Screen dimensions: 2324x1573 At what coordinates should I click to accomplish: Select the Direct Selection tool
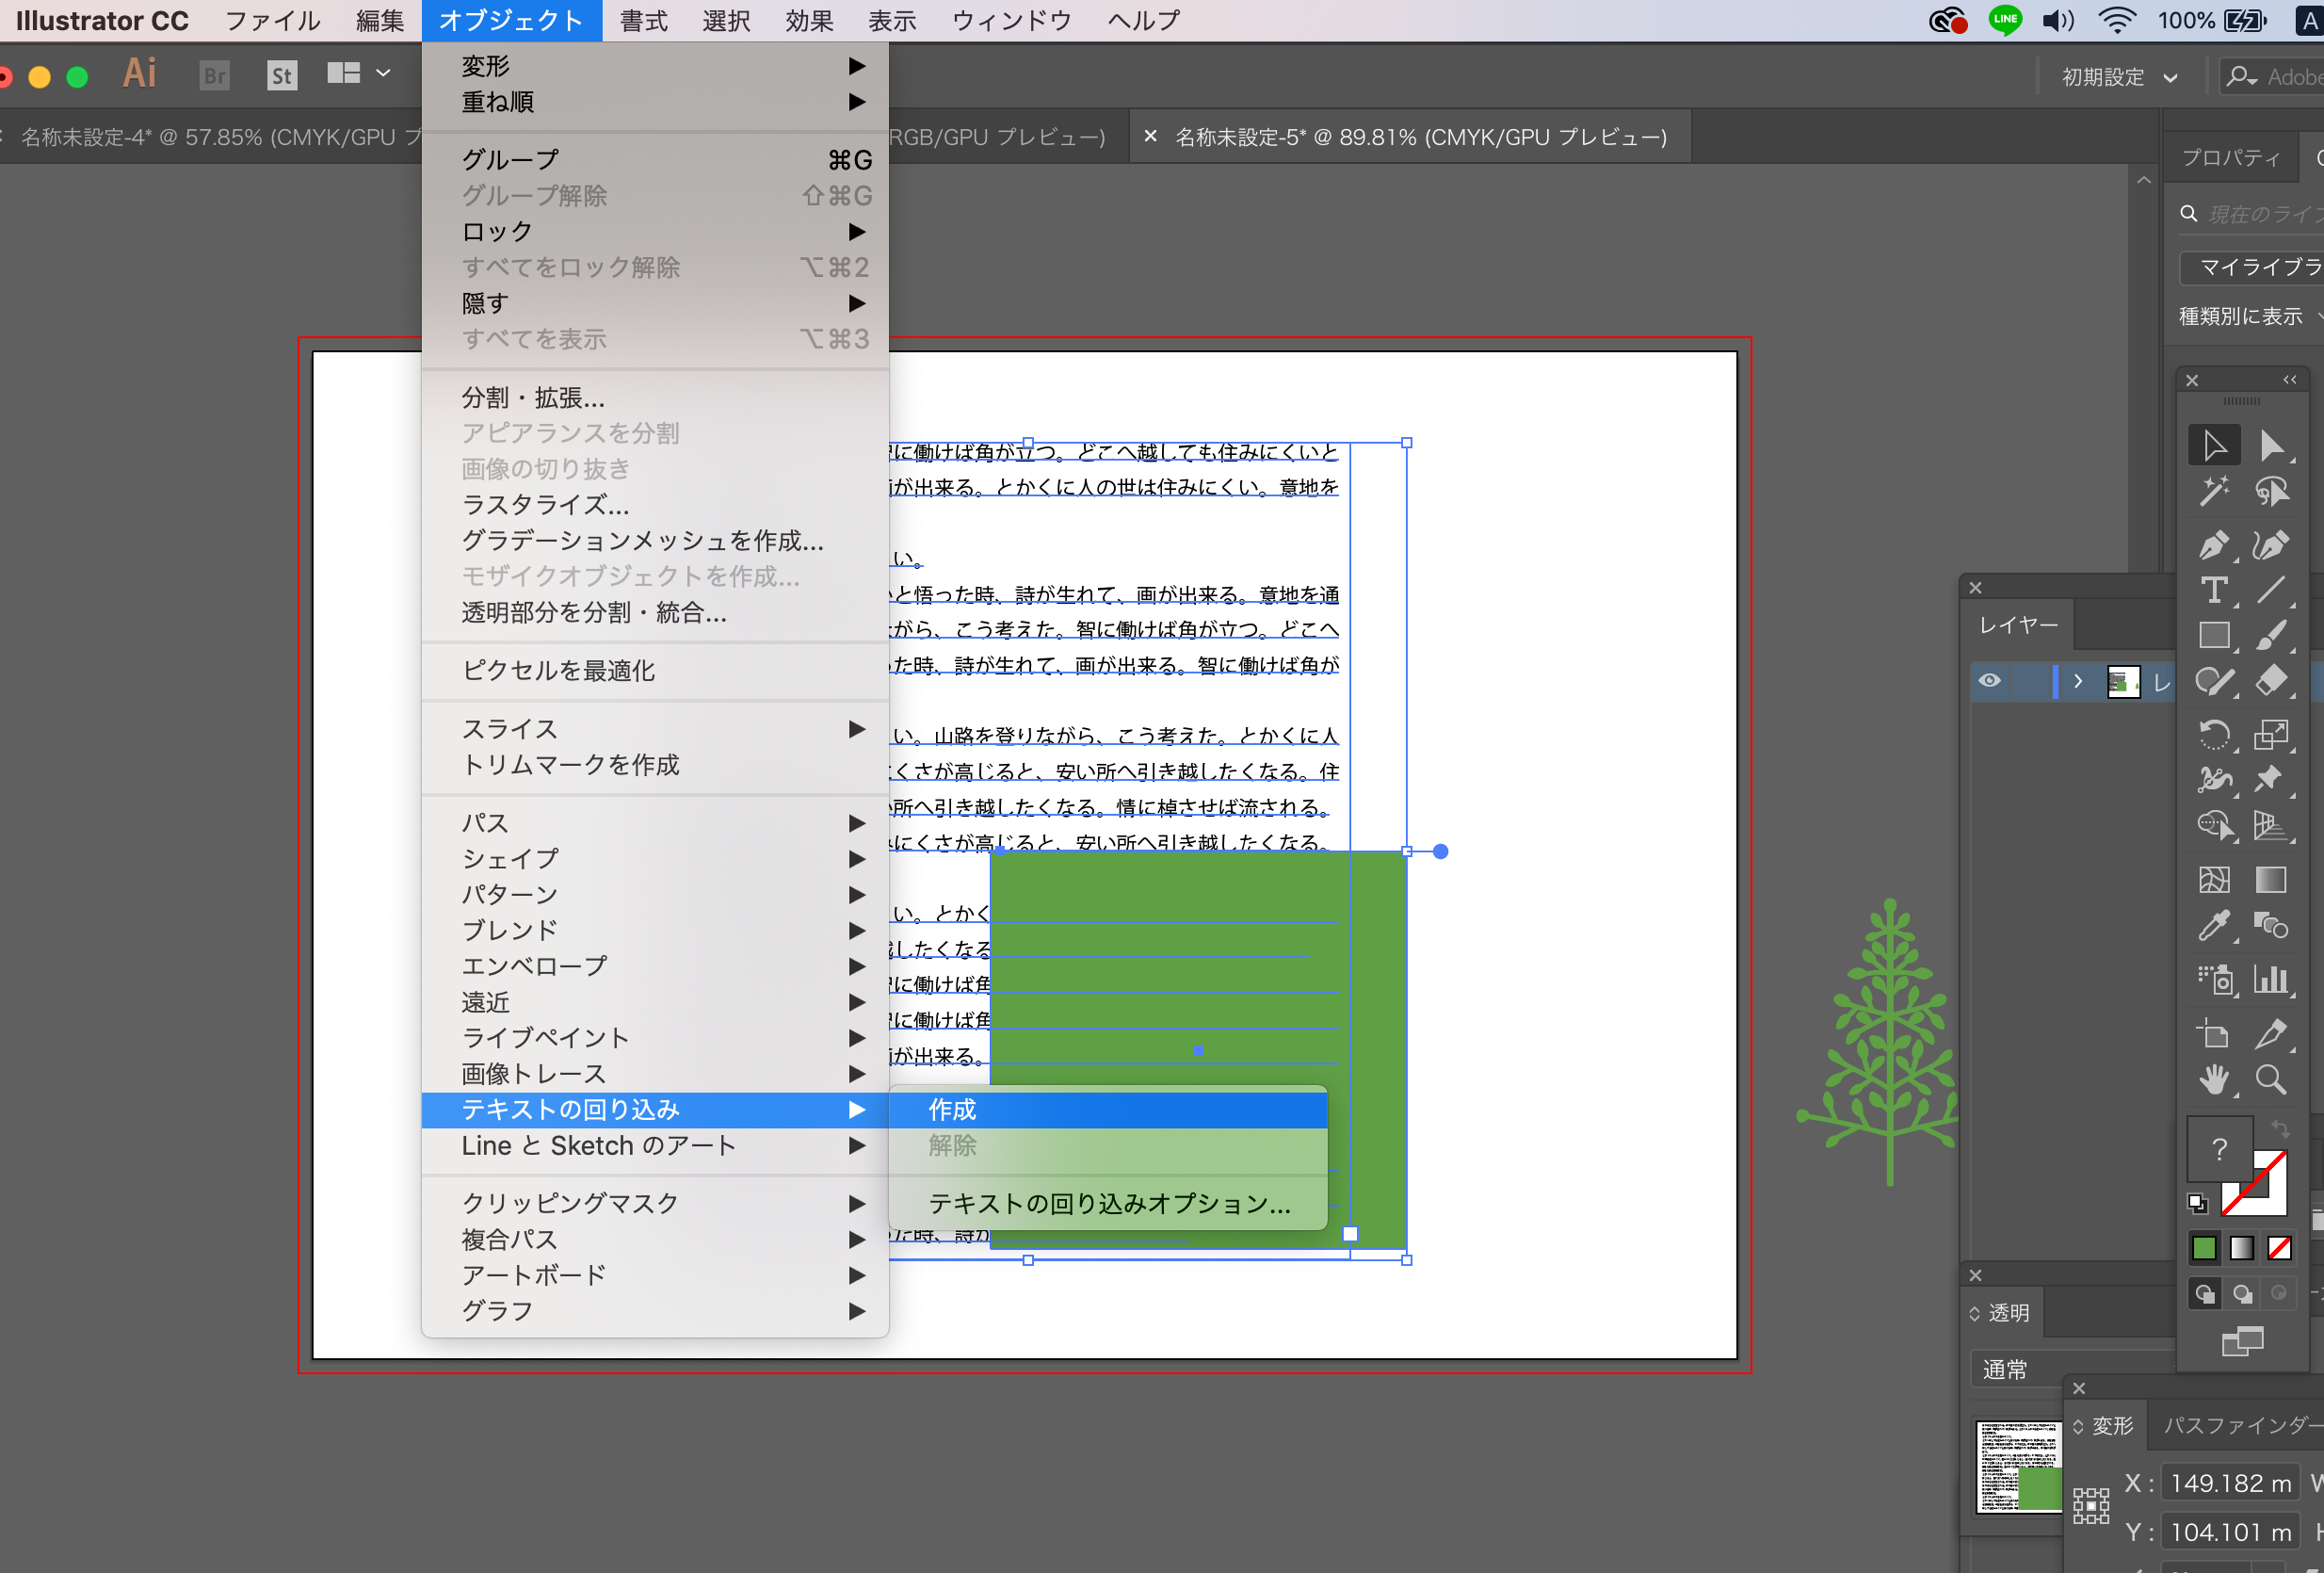[x=2270, y=445]
